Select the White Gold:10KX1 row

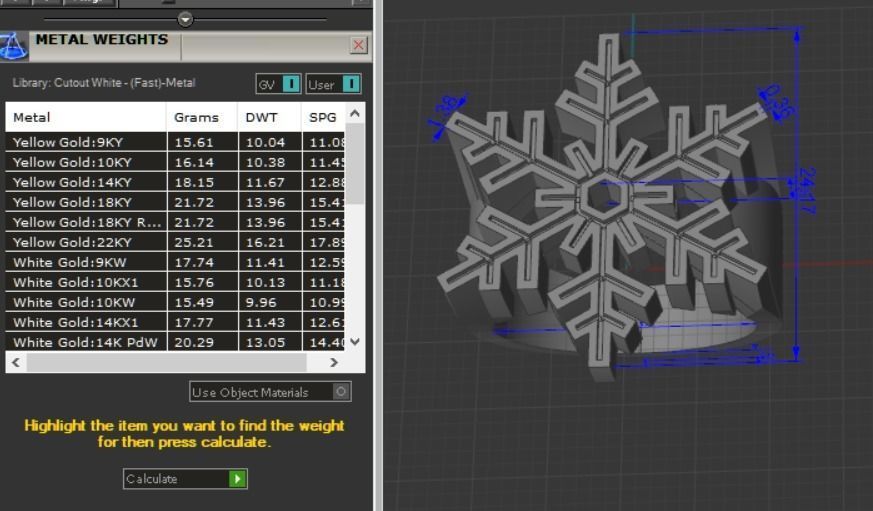[175, 283]
